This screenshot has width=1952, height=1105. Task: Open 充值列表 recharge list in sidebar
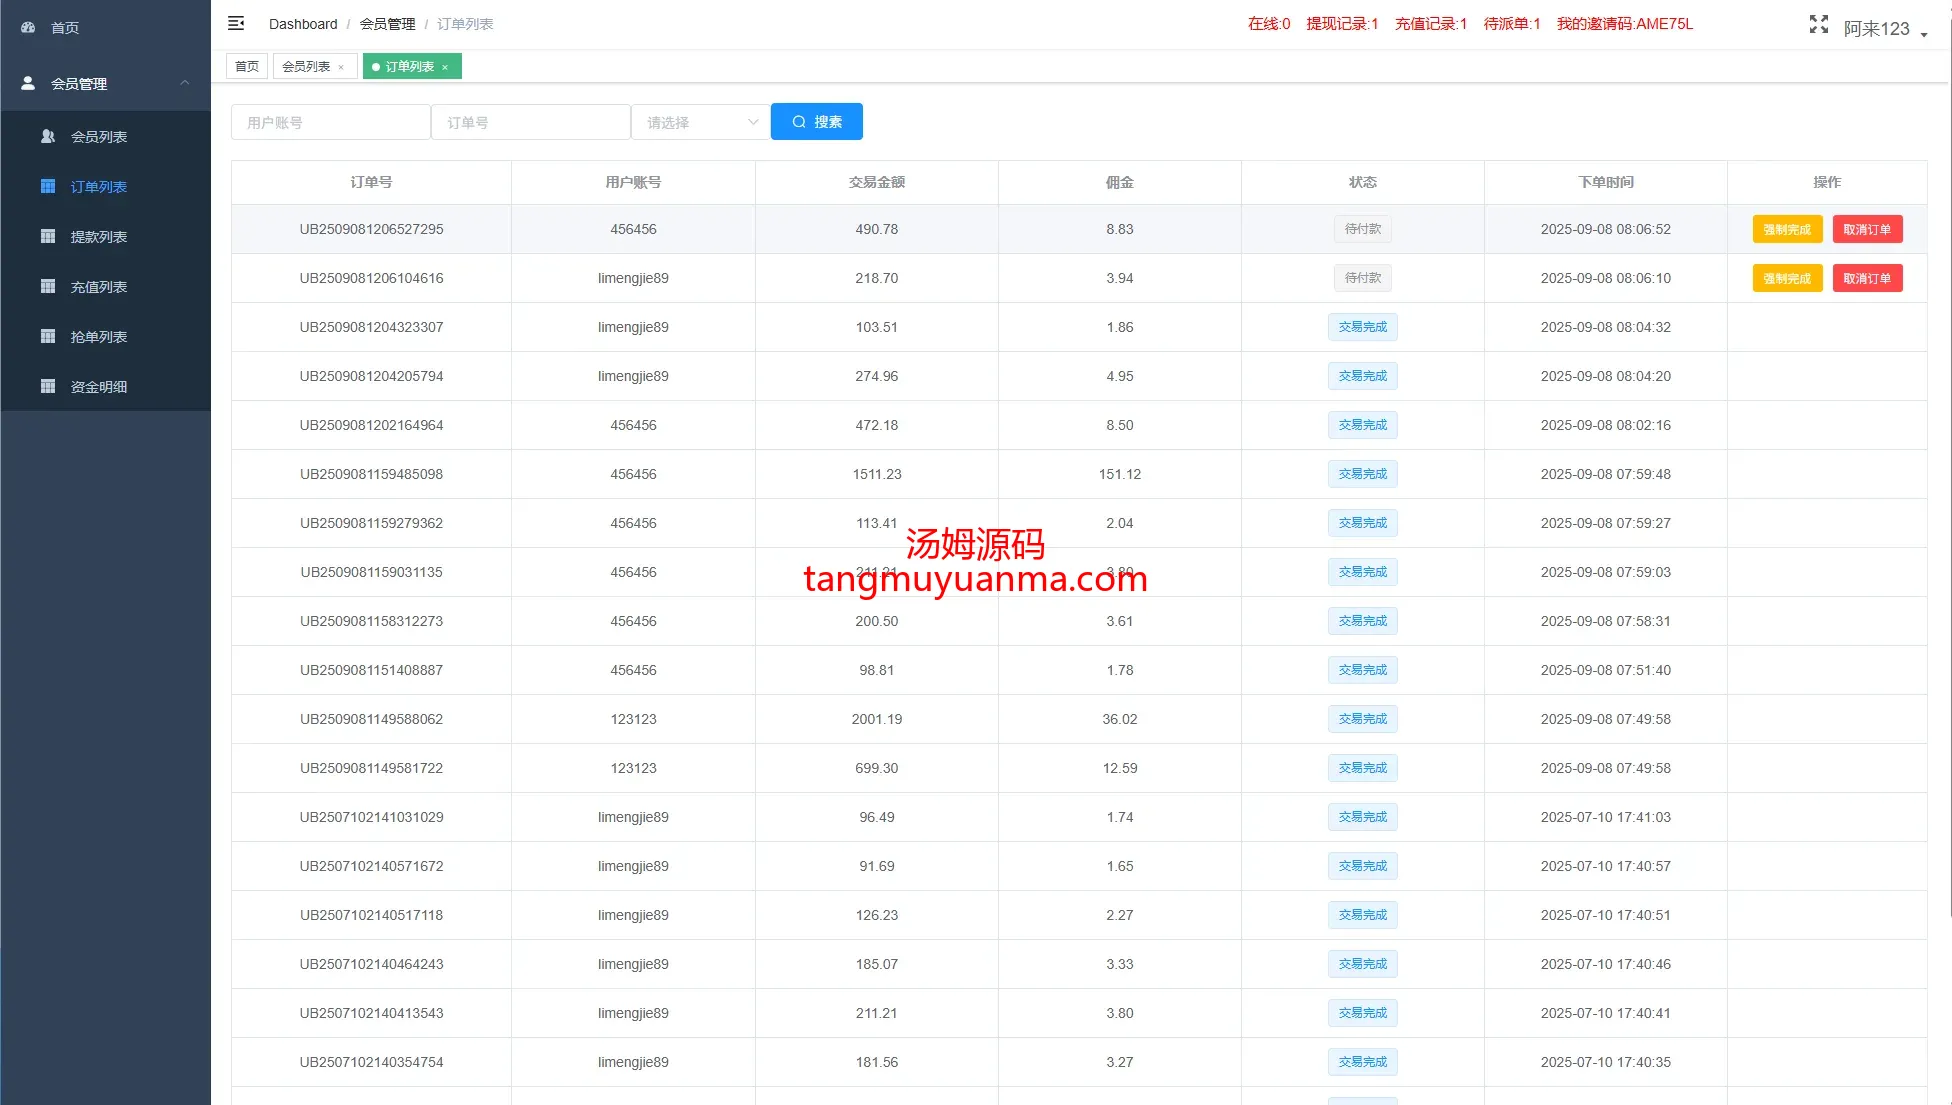click(x=98, y=287)
